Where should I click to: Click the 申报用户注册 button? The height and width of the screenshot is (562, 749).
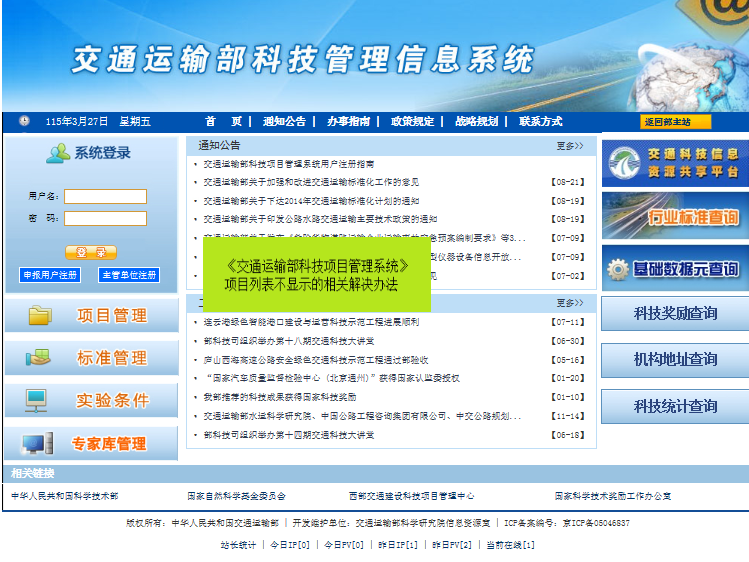(50, 275)
